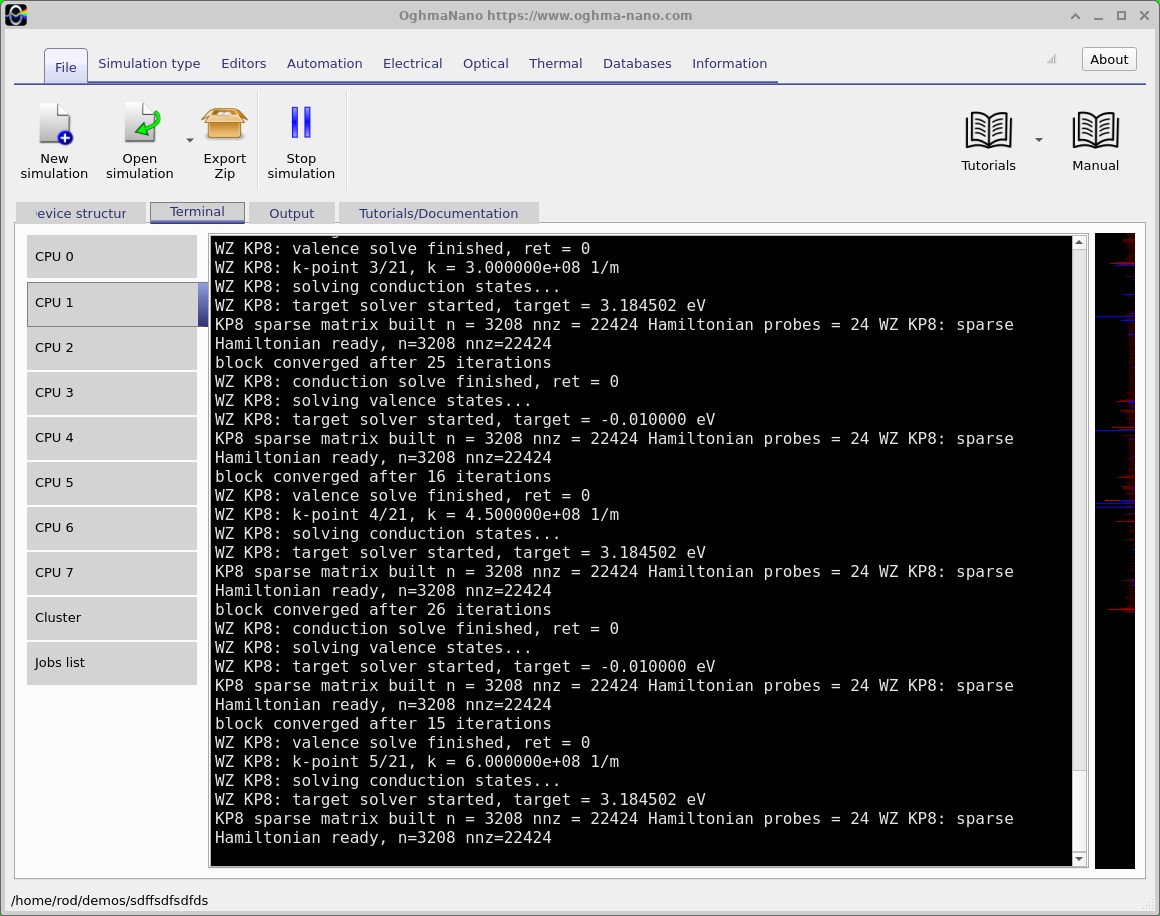Viewport: 1160px width, 916px height.
Task: Select the CPU 1 terminal
Action: [x=117, y=303]
